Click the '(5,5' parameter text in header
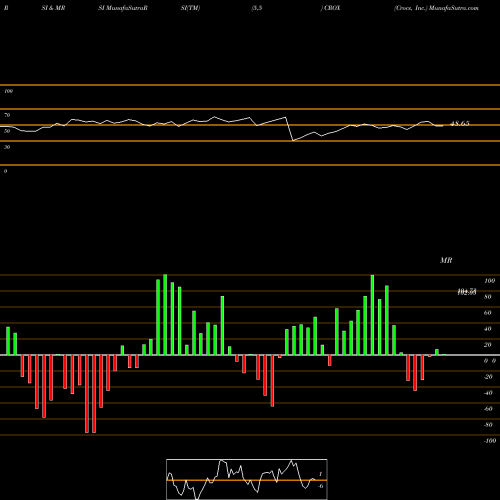 point(256,8)
